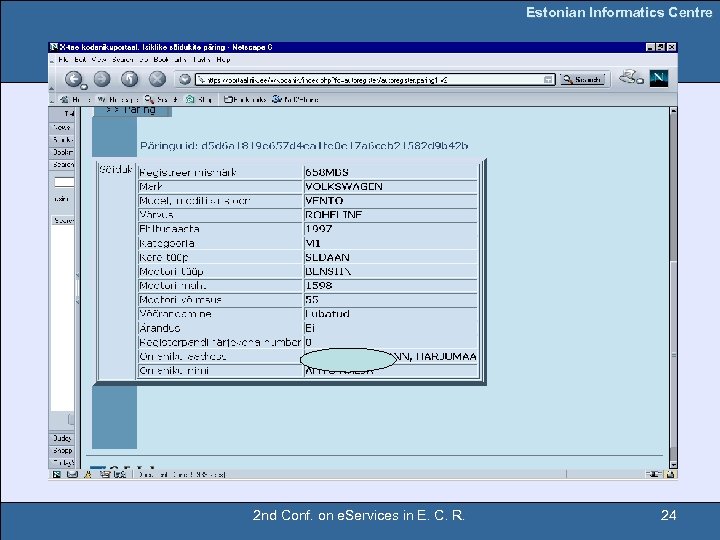Go back with the Back arrow button
Image resolution: width=720 pixels, height=540 pixels.
coord(73,79)
